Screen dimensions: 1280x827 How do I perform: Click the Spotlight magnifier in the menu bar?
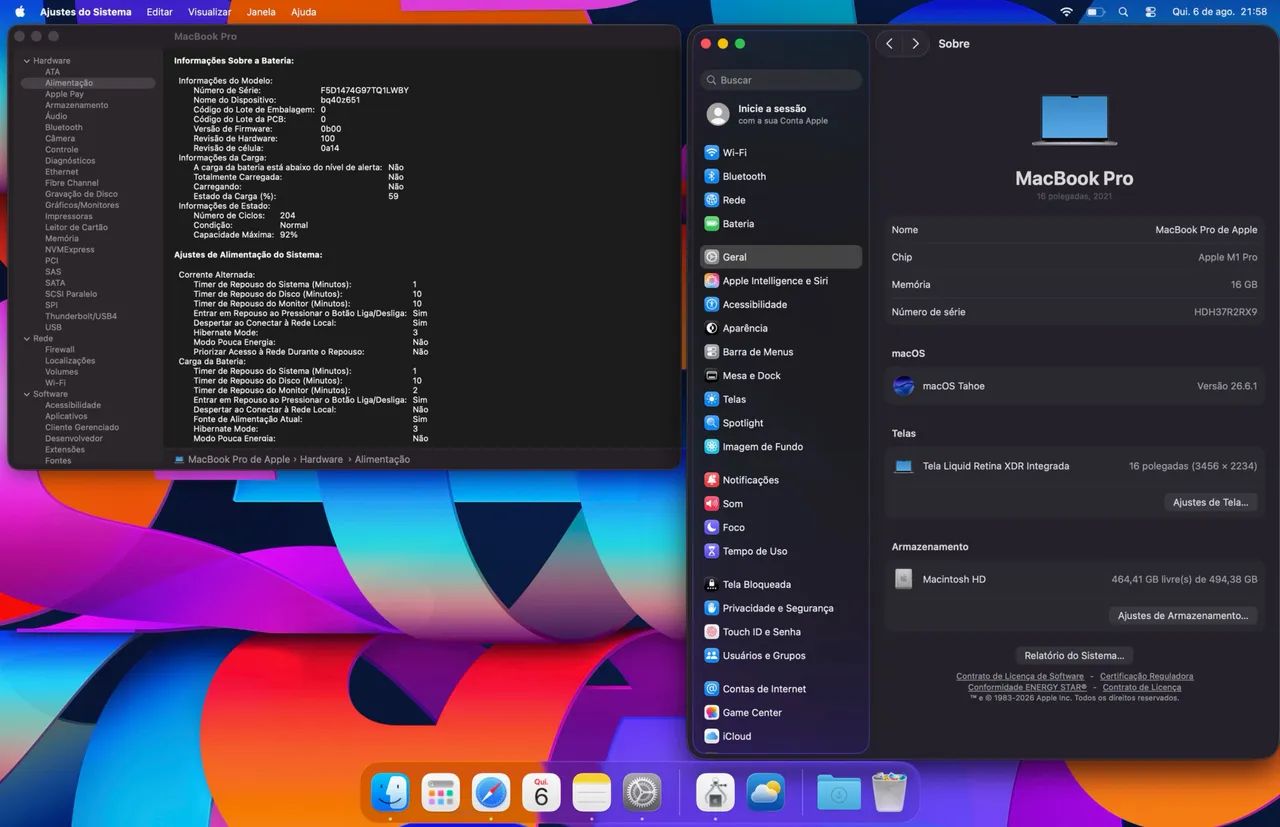click(1123, 12)
